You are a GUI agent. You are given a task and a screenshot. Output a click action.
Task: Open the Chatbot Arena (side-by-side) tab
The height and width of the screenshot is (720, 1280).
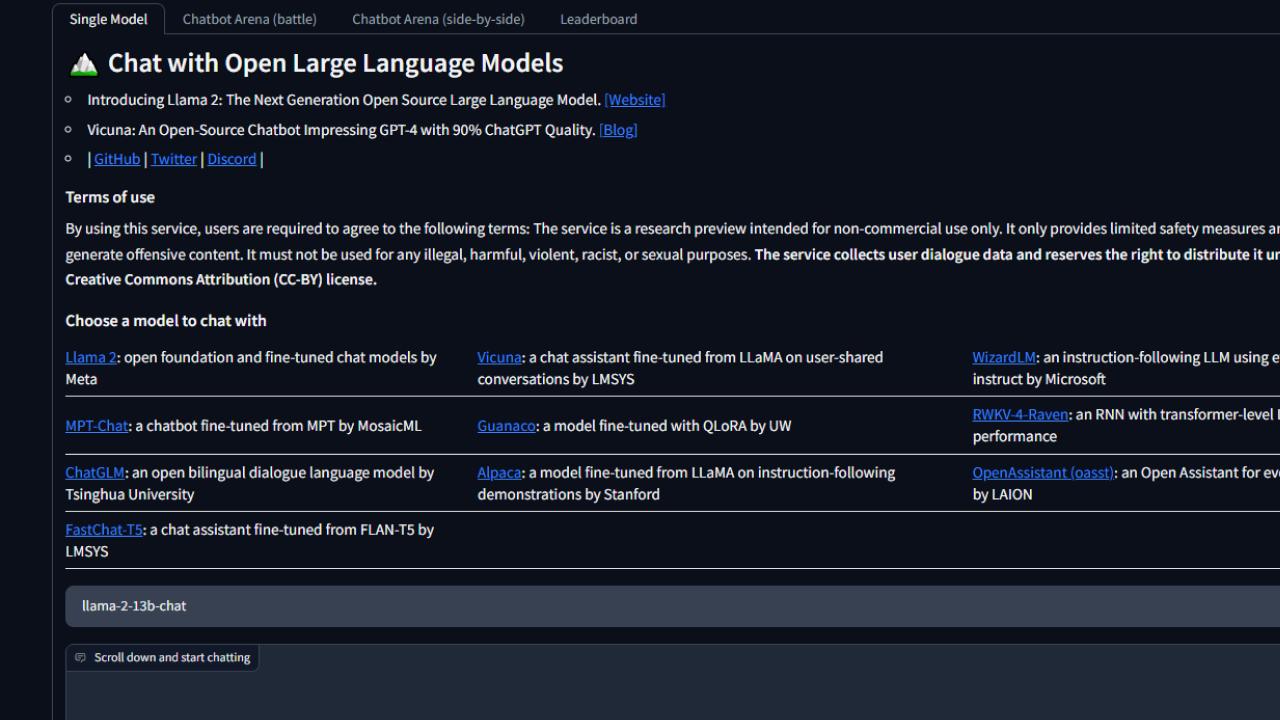438,19
